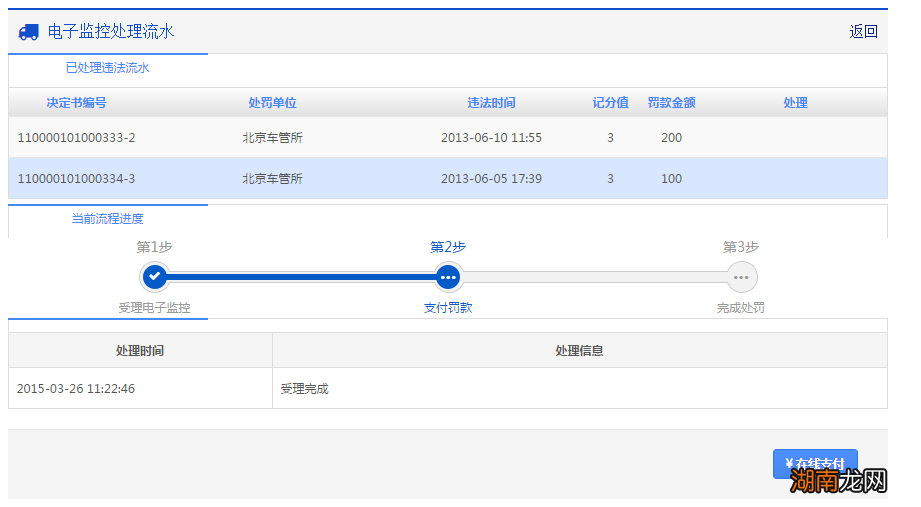
Task: Open the 当前流程进度 tab
Action: 107,218
